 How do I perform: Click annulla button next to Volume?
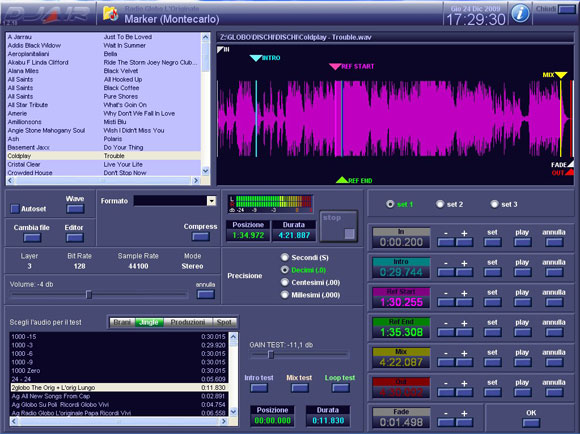coord(206,295)
